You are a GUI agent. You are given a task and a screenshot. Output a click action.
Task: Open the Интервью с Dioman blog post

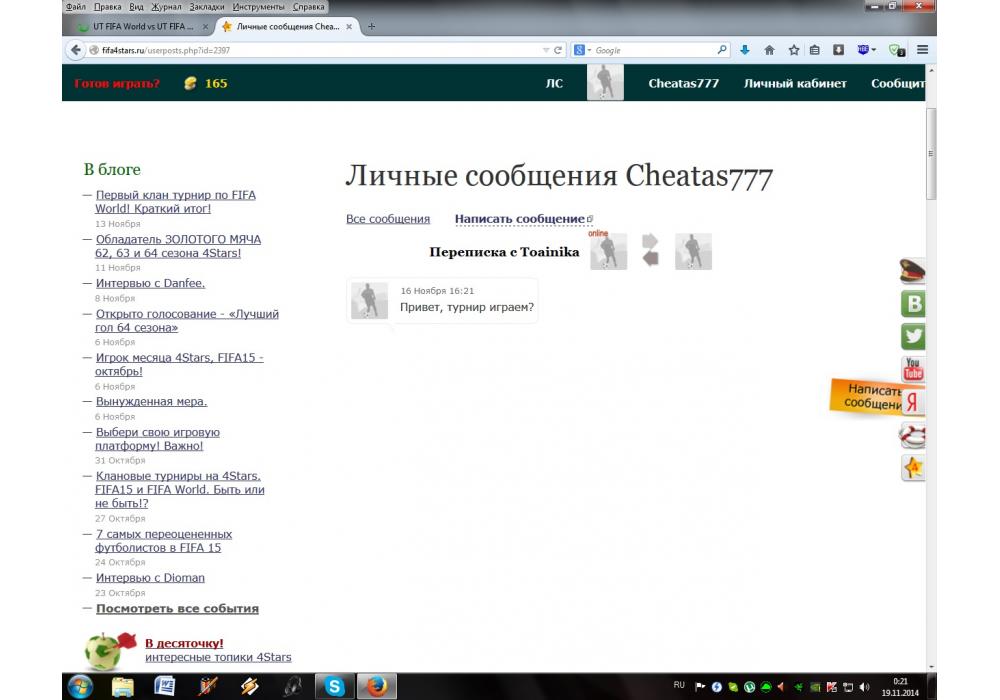(x=150, y=578)
